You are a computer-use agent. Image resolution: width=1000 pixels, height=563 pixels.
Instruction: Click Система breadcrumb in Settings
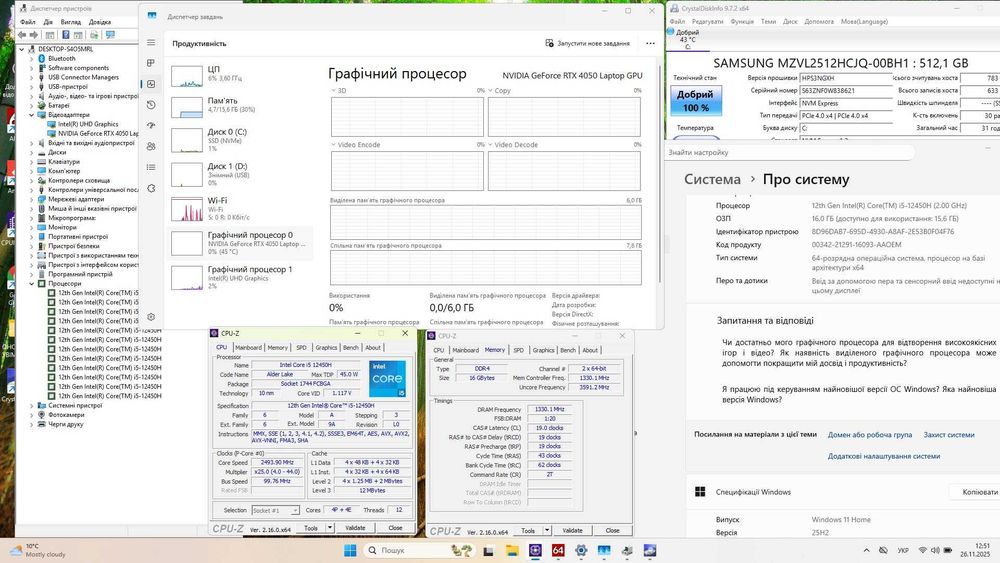click(x=712, y=180)
